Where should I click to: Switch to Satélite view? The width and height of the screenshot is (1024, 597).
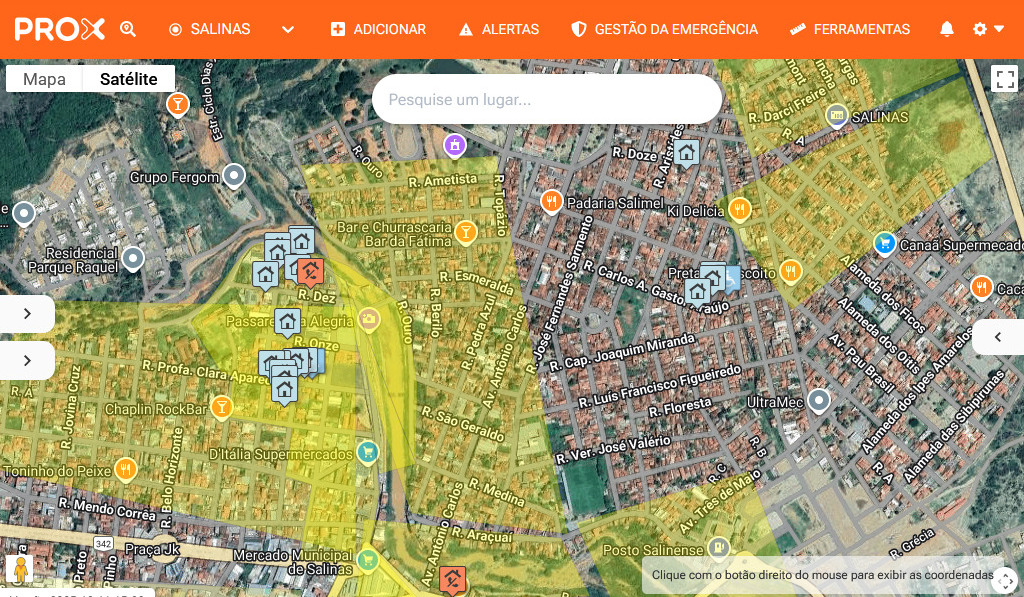tap(129, 79)
